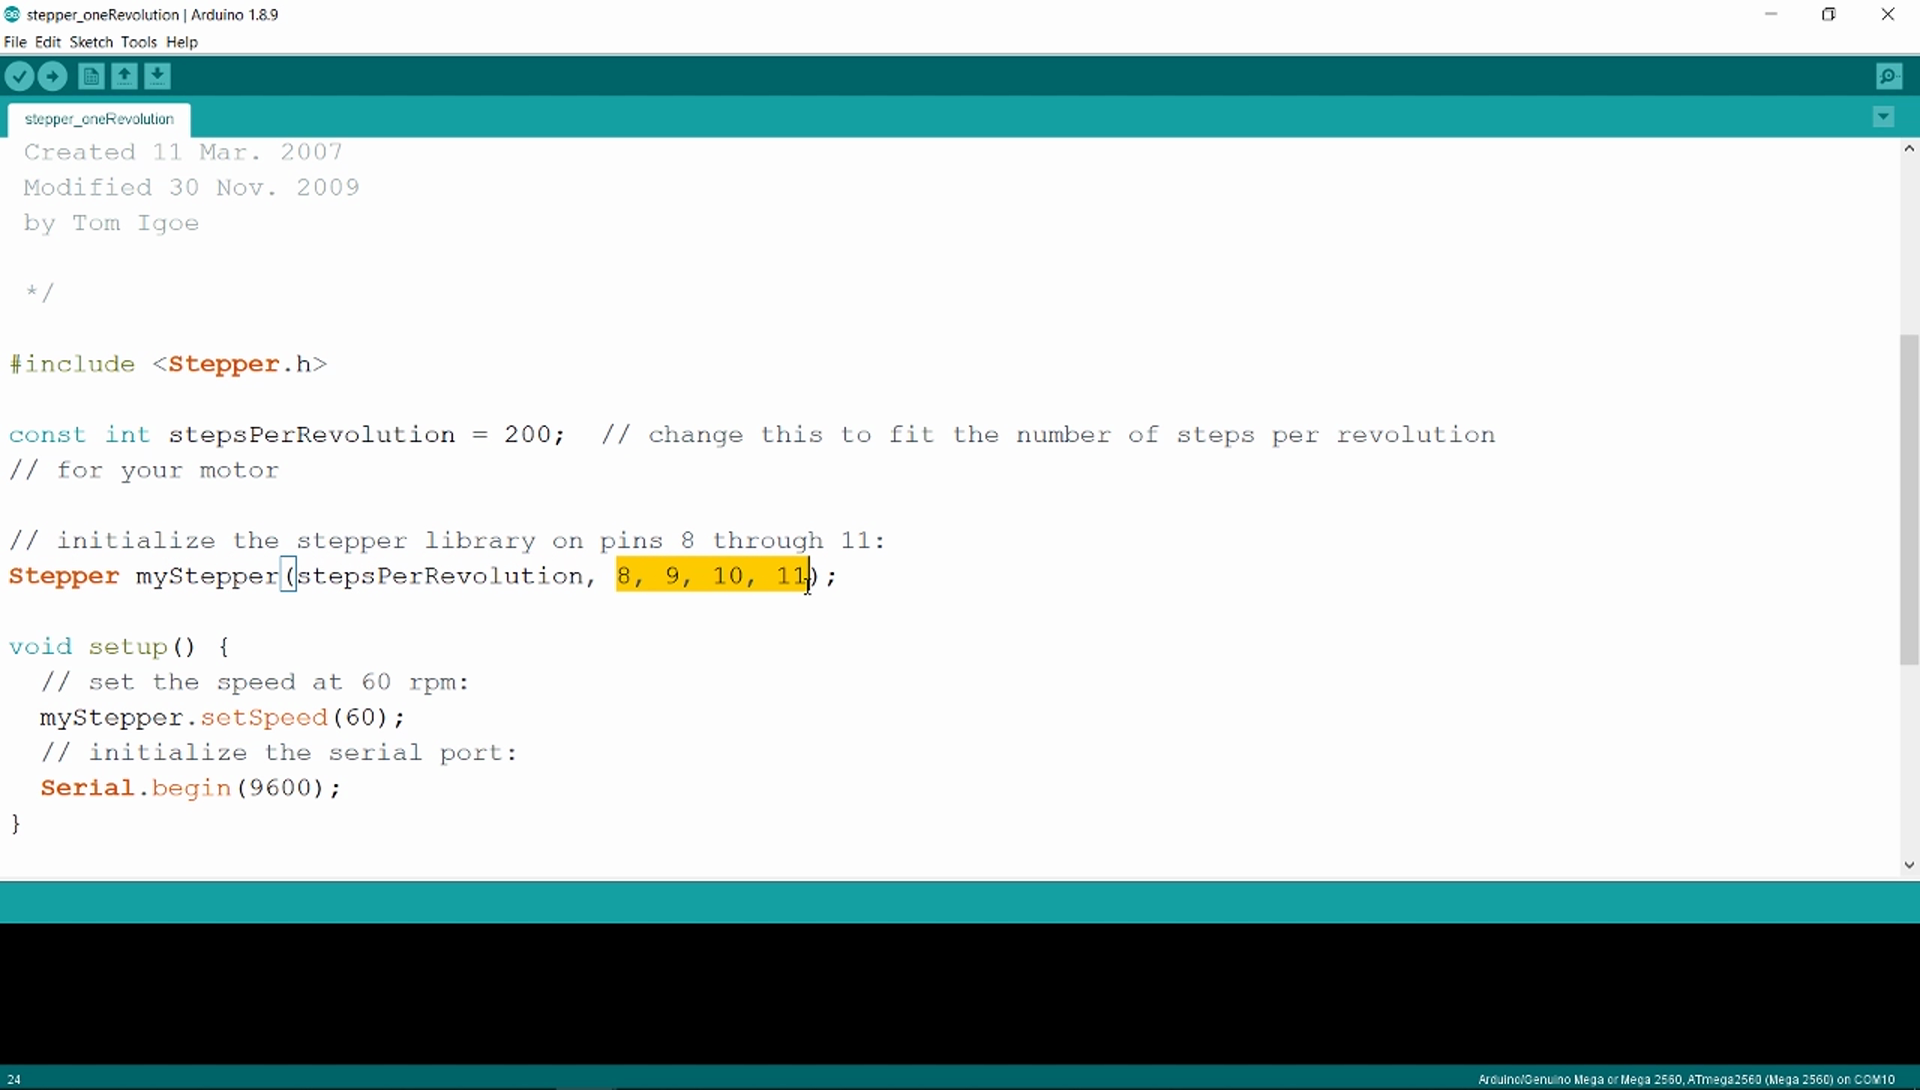Click the Open sketch icon
Image resolution: width=1920 pixels, height=1090 pixels.
point(121,75)
